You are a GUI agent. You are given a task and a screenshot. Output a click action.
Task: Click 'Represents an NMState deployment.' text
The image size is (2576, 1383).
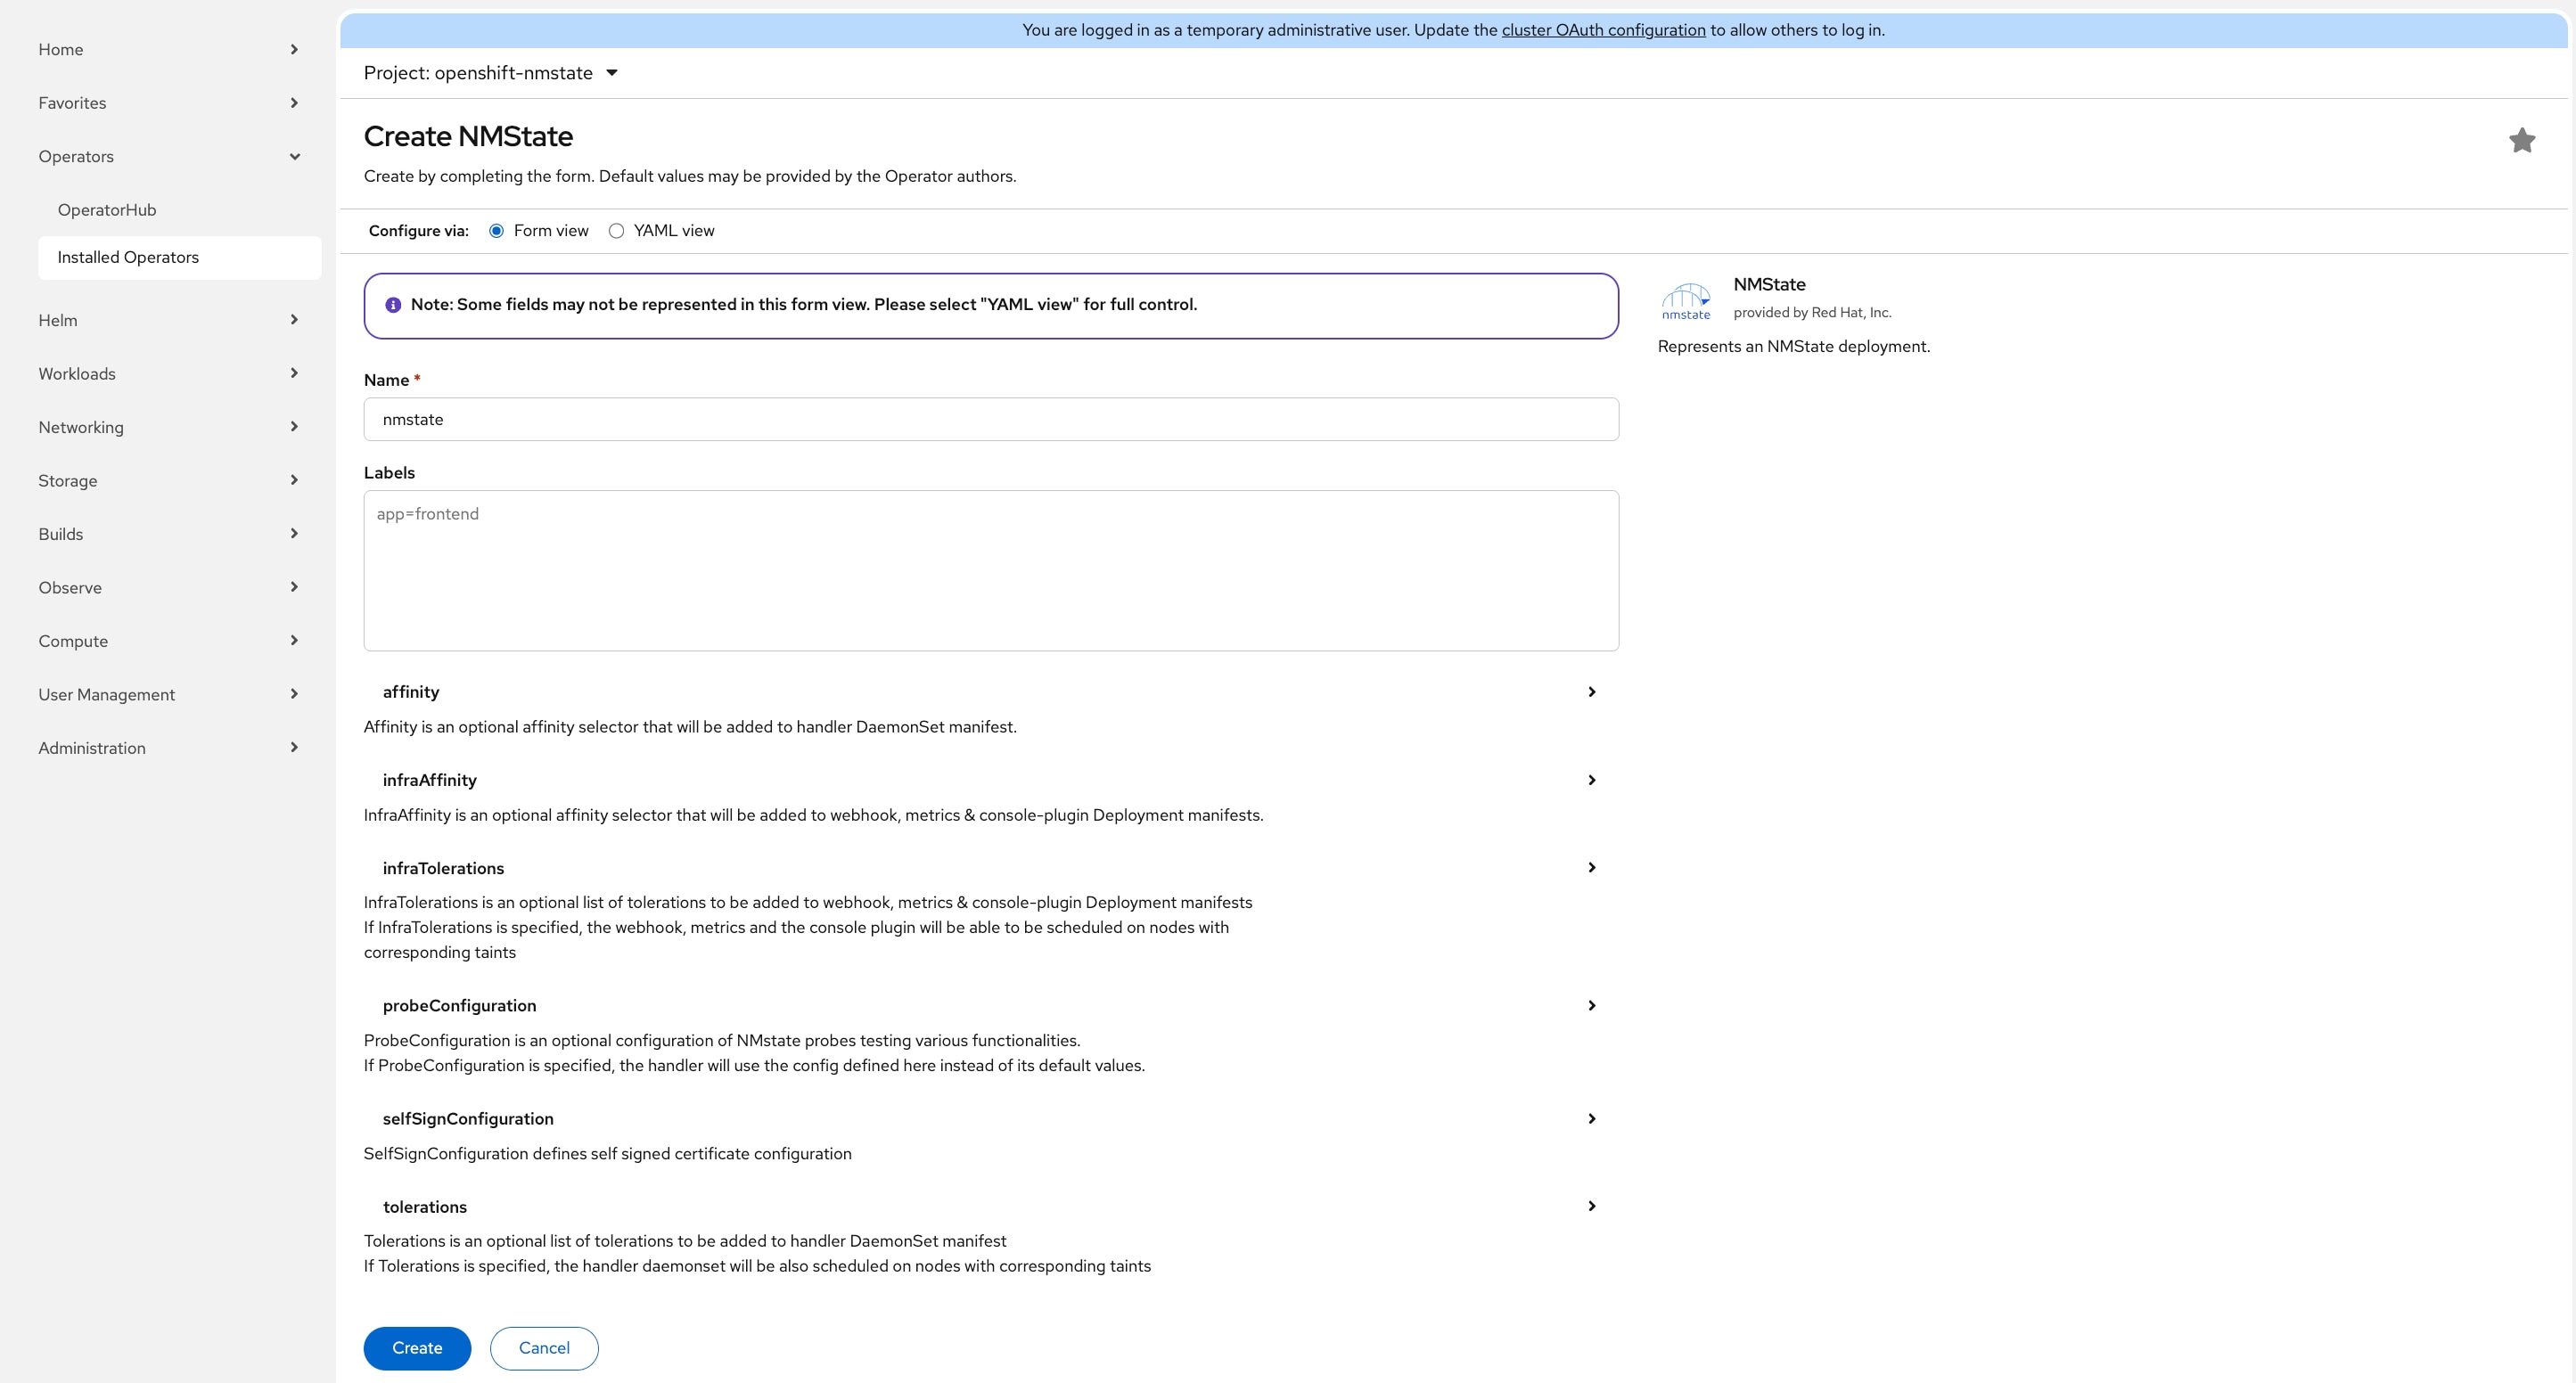click(1794, 347)
